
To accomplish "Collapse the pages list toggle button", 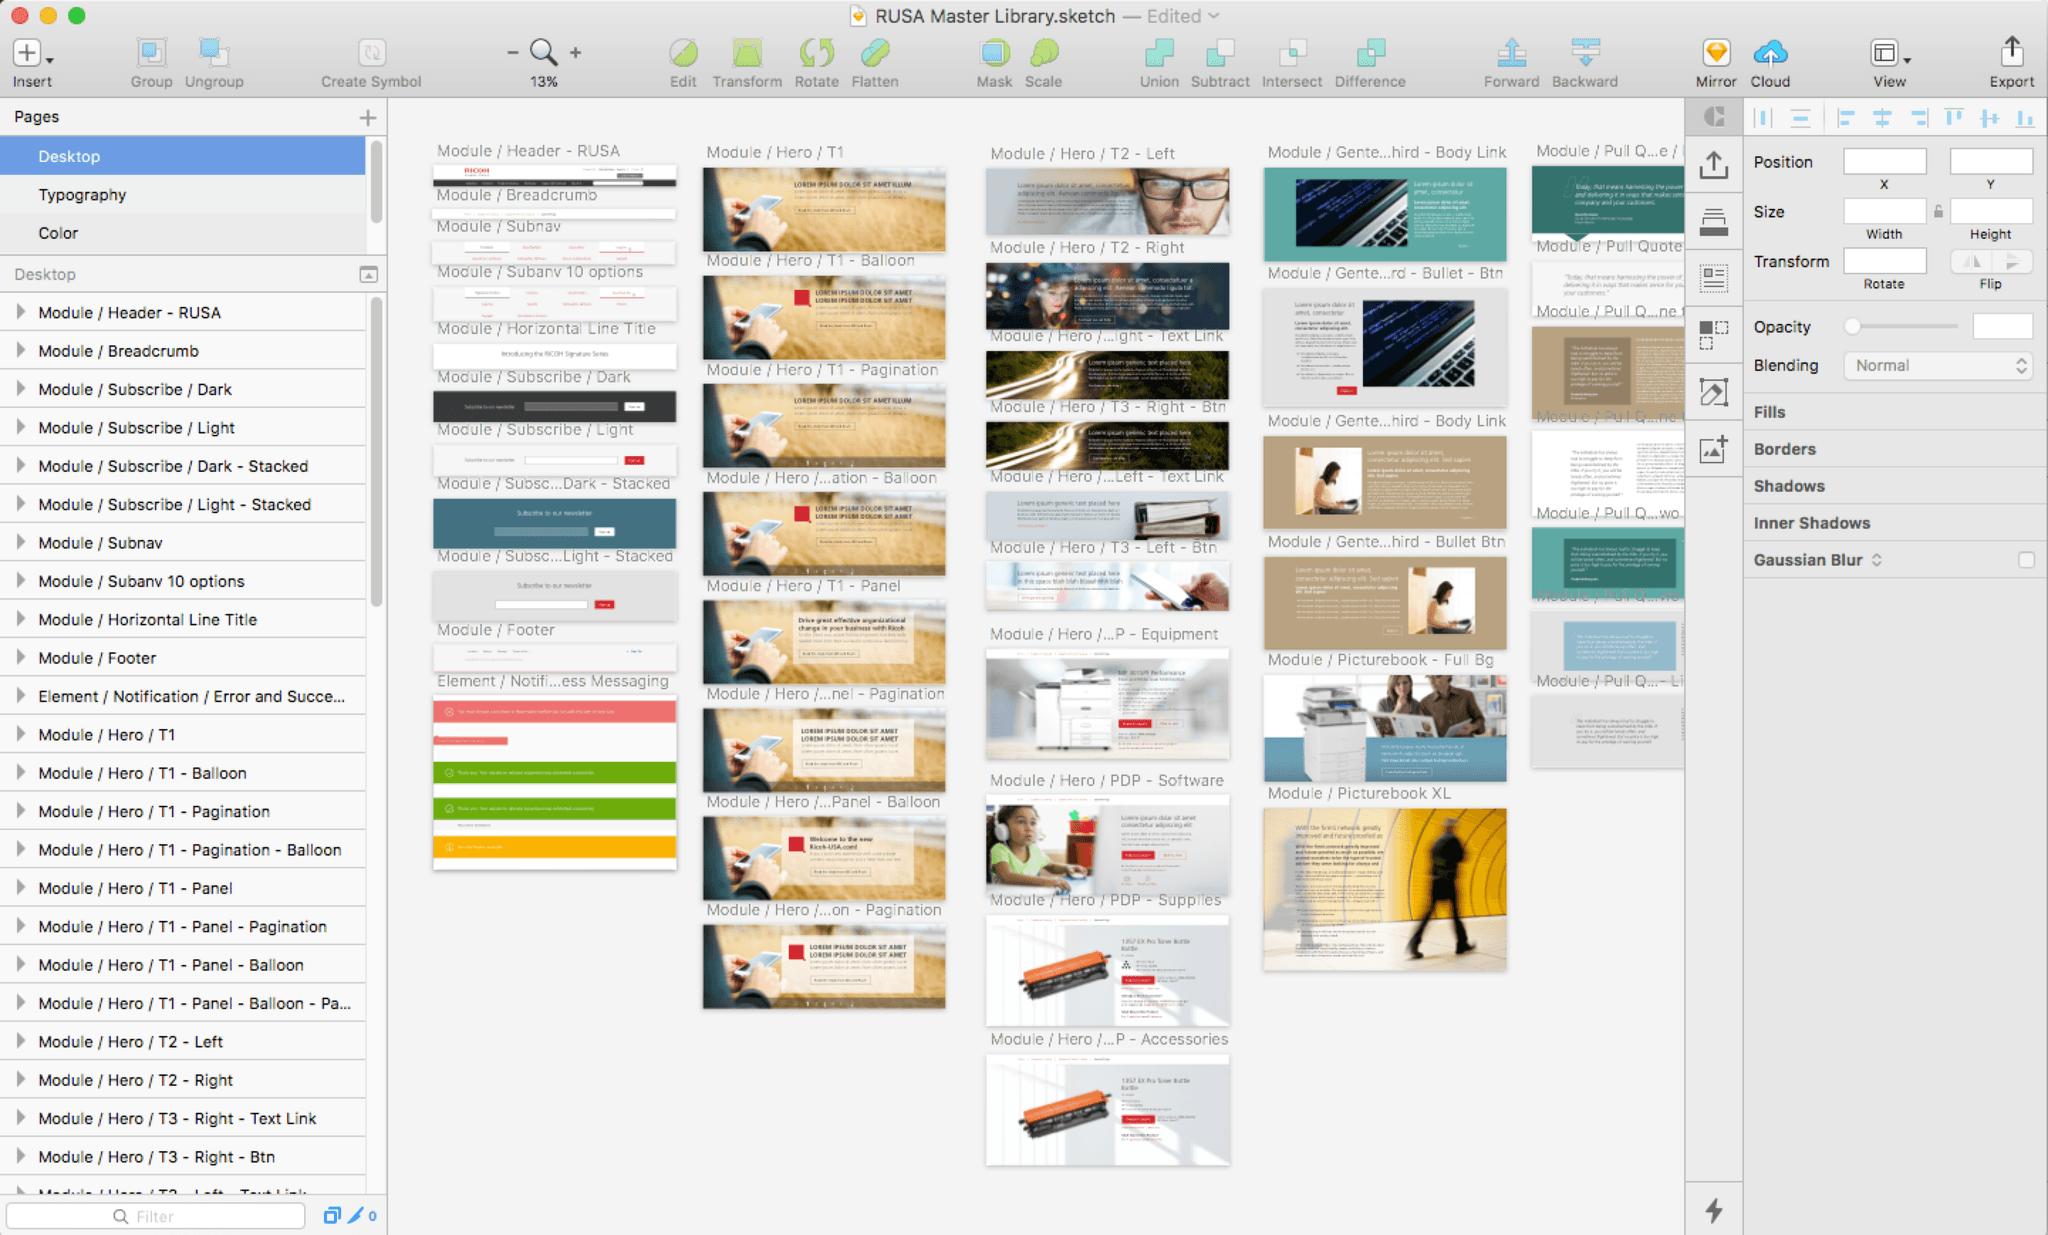I will pyautogui.click(x=368, y=274).
